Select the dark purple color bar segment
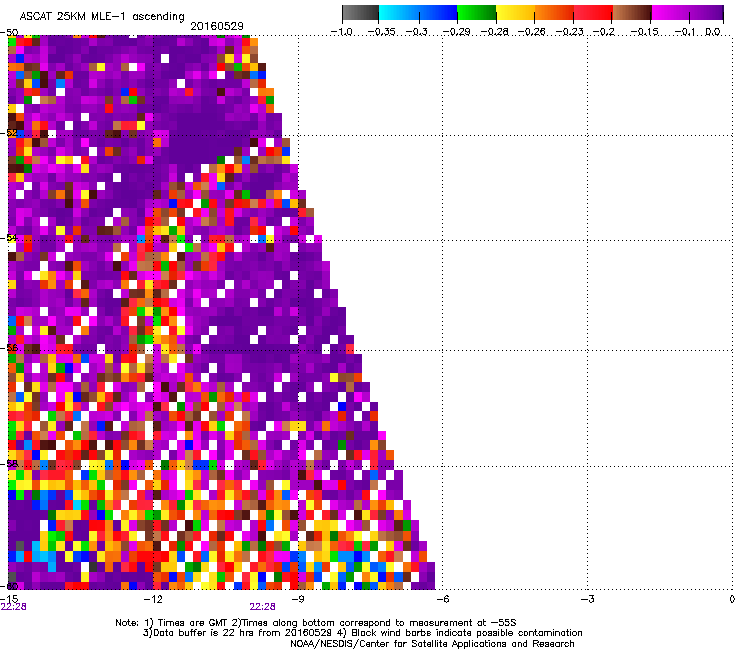This screenshot has height=650, width=740. 706,13
